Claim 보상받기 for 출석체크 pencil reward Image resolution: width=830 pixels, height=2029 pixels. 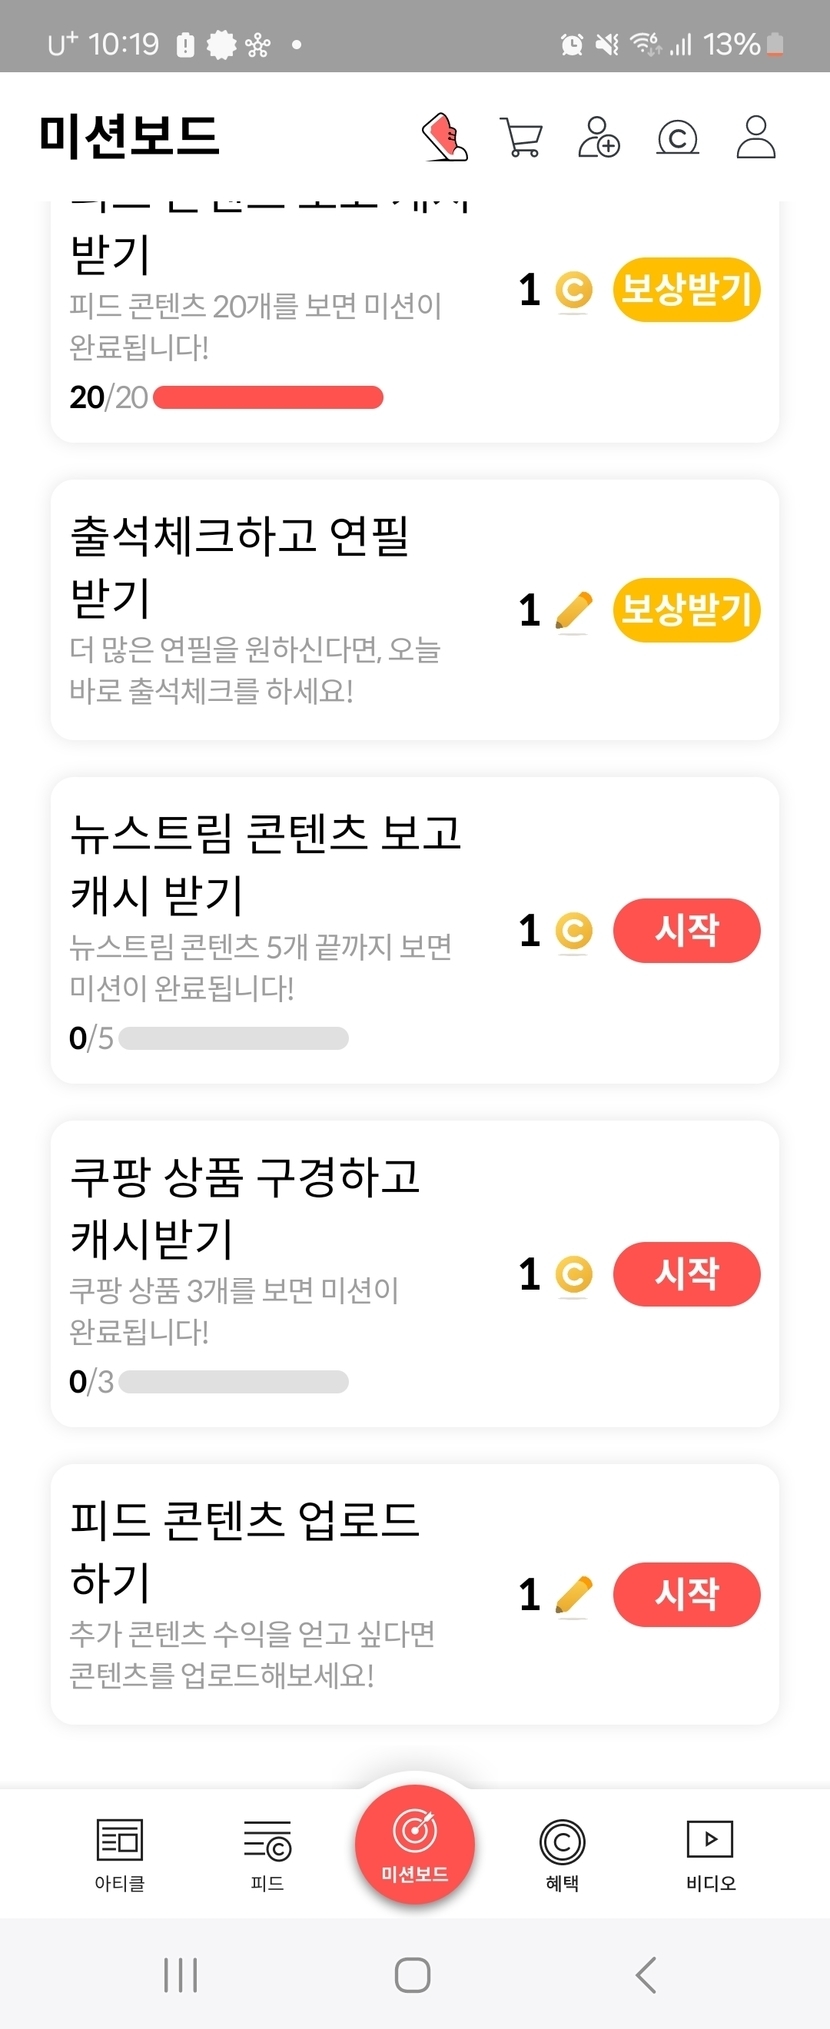(686, 609)
